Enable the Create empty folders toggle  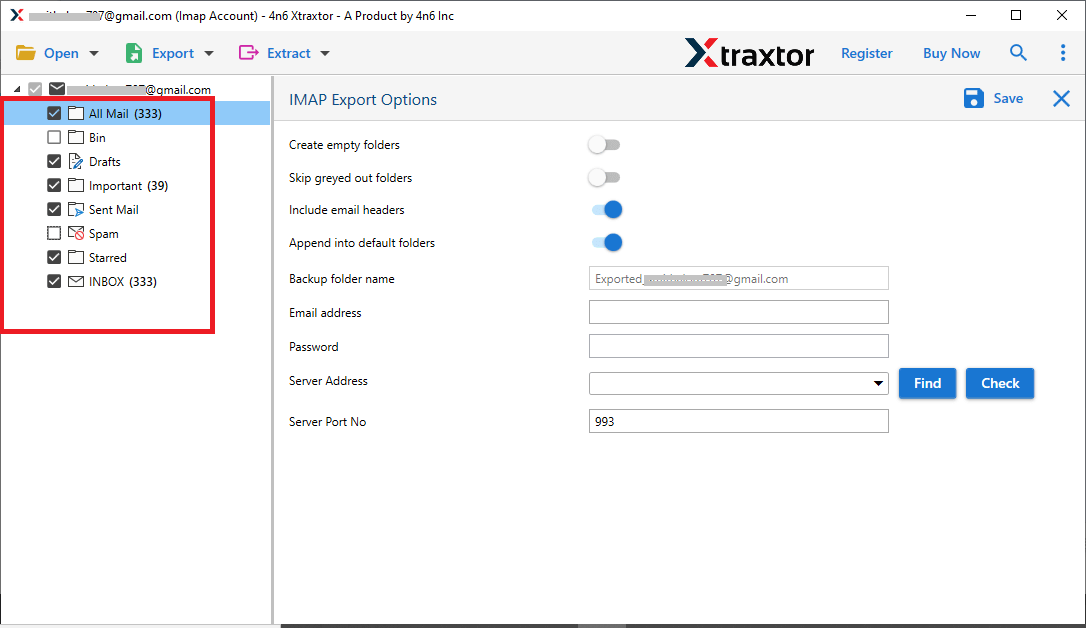[604, 144]
